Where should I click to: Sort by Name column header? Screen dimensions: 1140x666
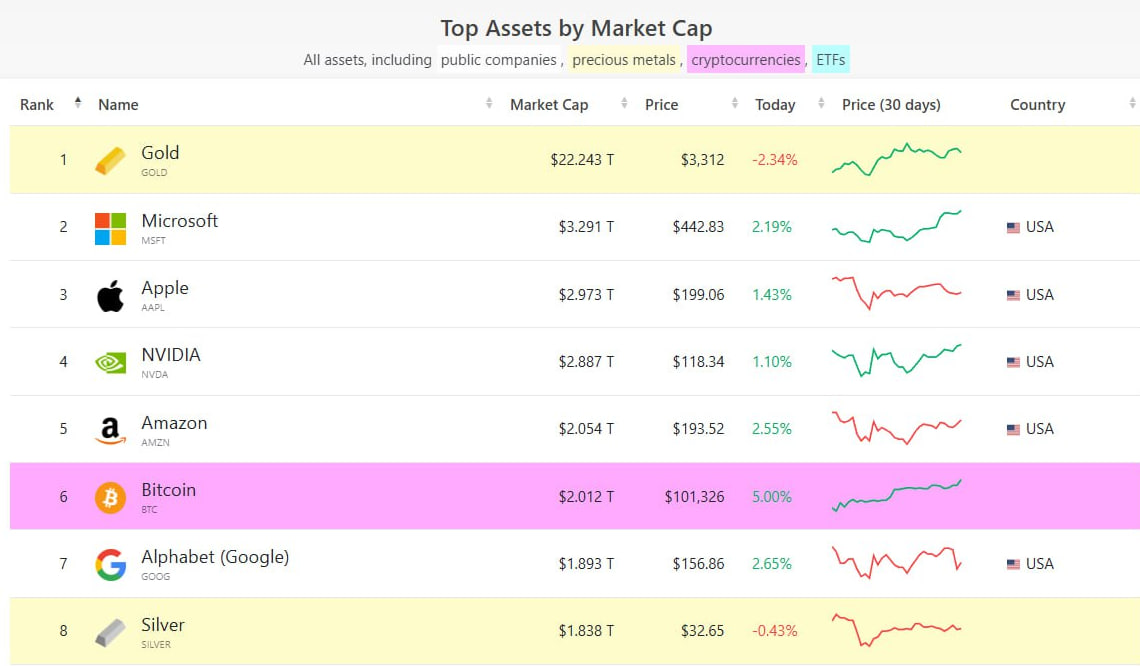(119, 105)
